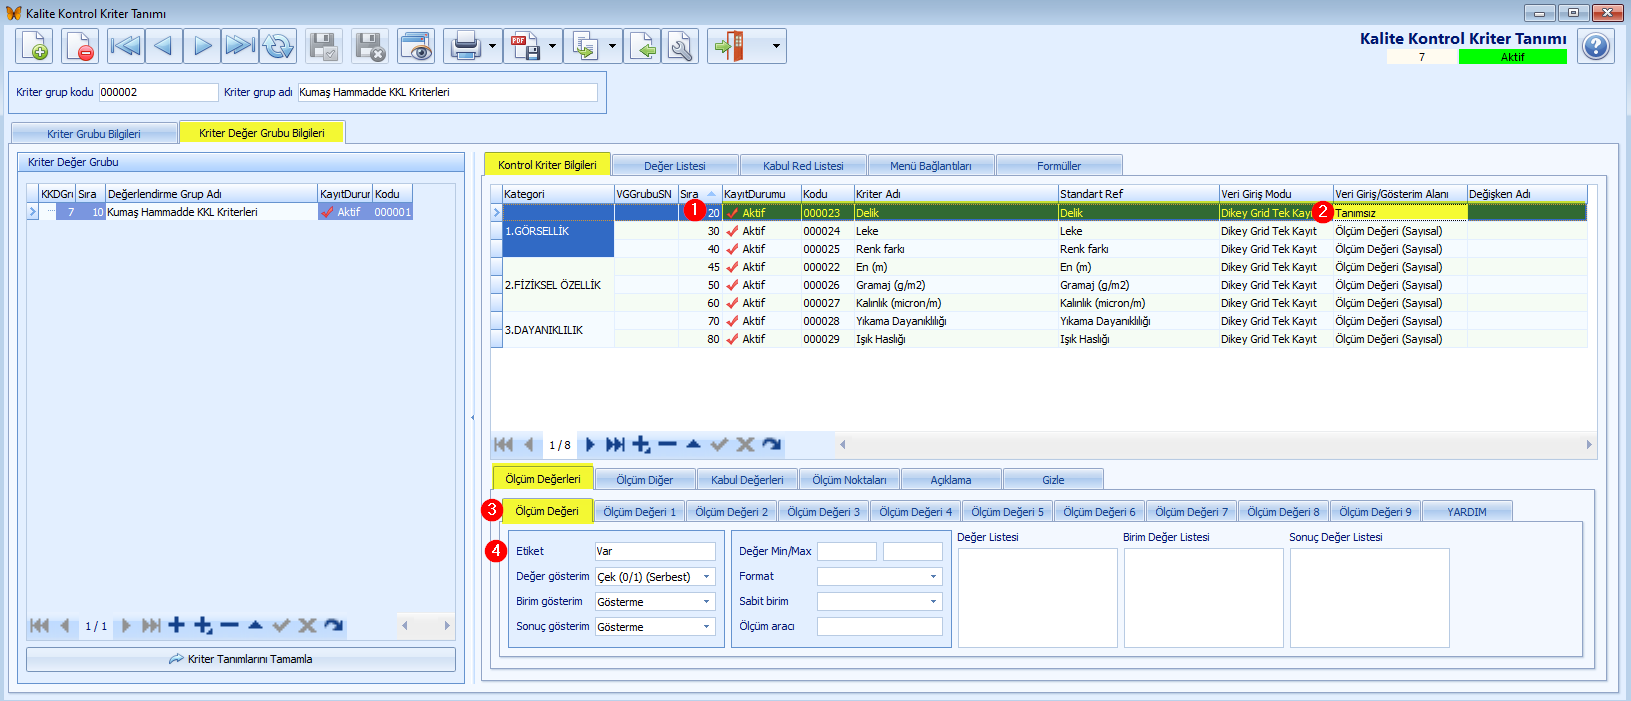
Task: Select the Kumaş Hammadde KKL Kriterleri grid row
Action: 220,212
